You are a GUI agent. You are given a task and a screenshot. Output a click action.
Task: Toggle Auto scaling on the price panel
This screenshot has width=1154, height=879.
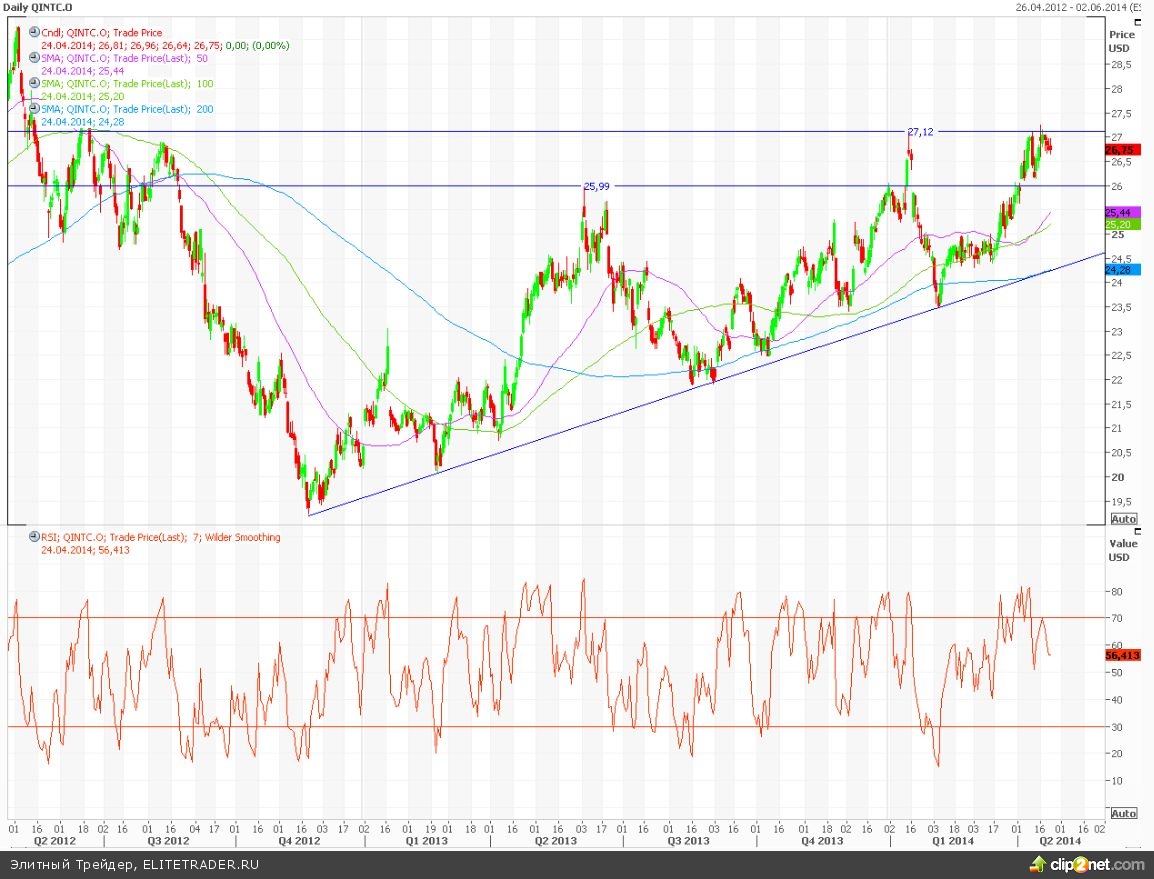click(x=1123, y=519)
